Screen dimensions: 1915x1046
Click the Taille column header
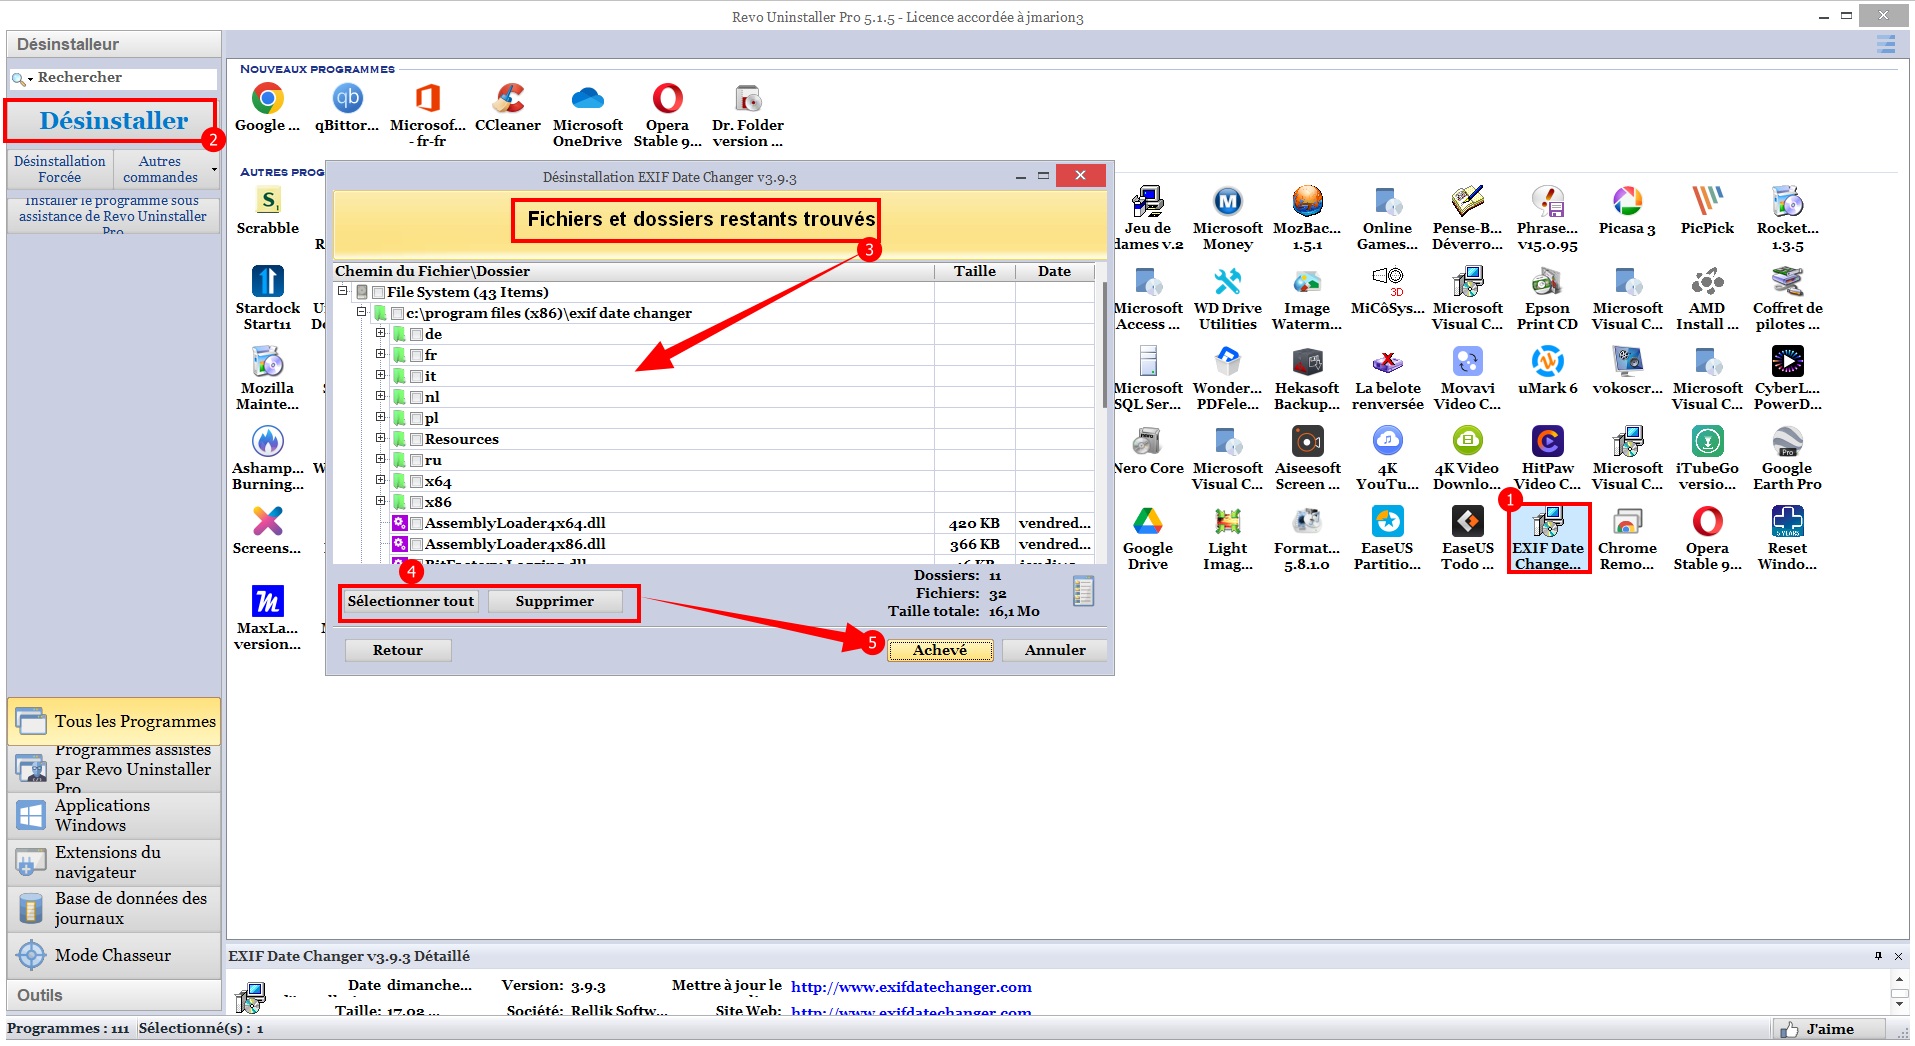(x=975, y=271)
